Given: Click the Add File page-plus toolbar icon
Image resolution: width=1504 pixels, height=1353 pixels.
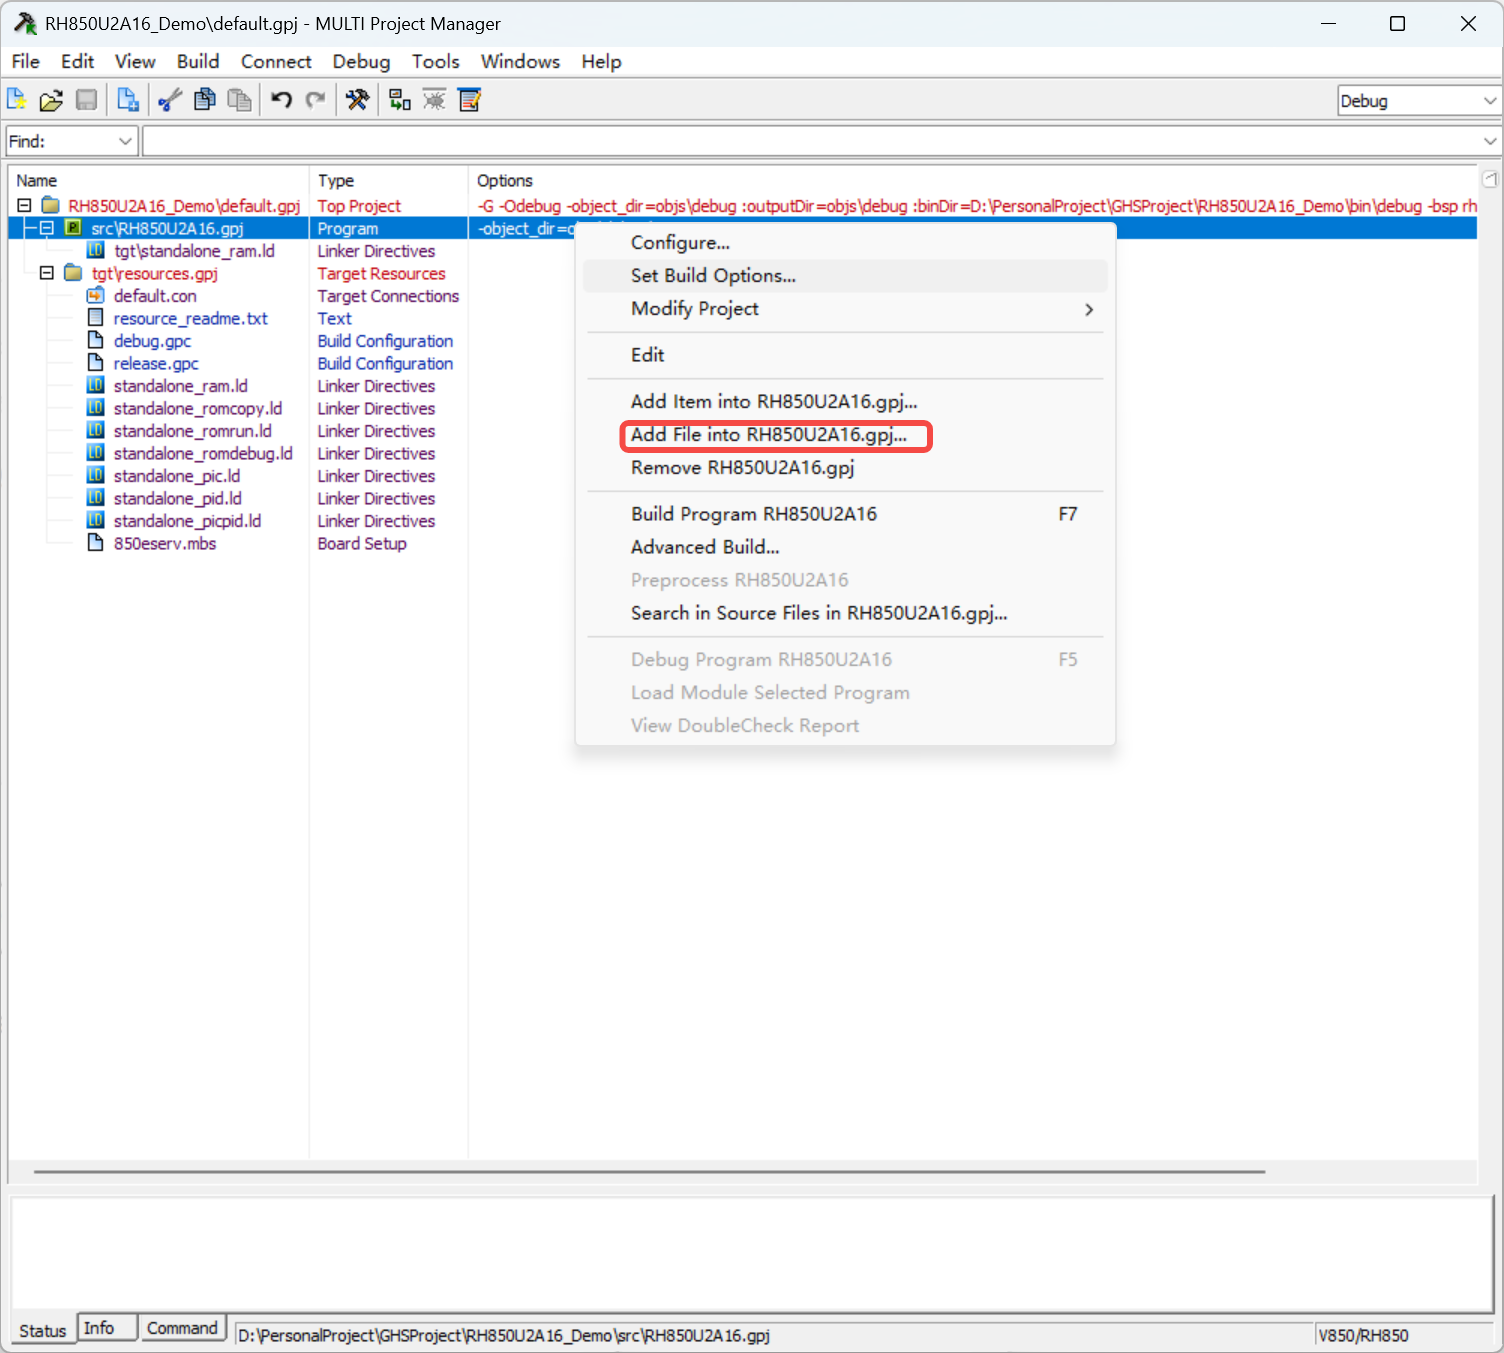Looking at the screenshot, I should pyautogui.click(x=128, y=100).
